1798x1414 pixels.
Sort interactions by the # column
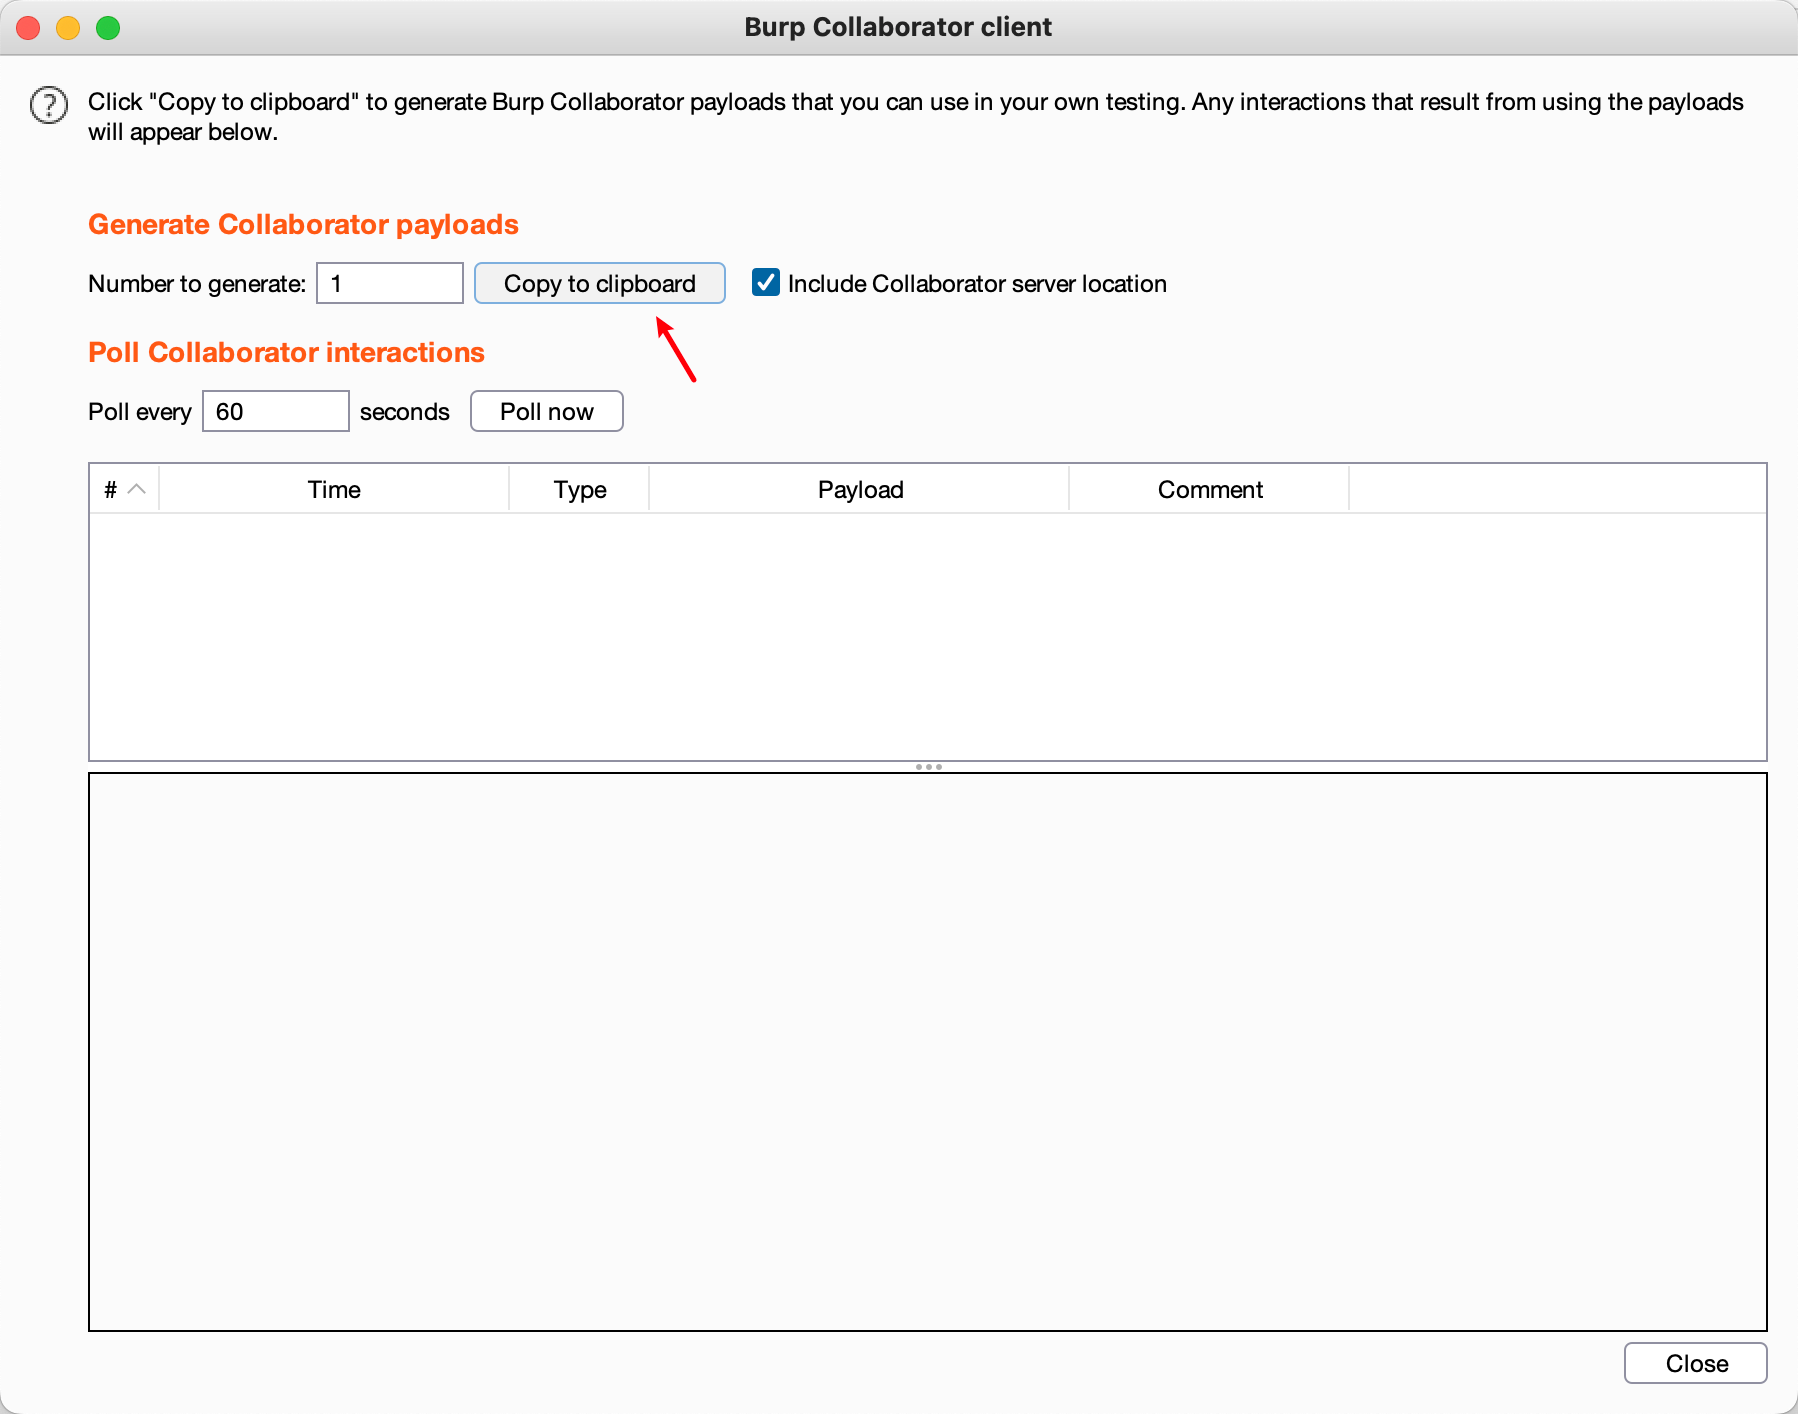tap(125, 490)
